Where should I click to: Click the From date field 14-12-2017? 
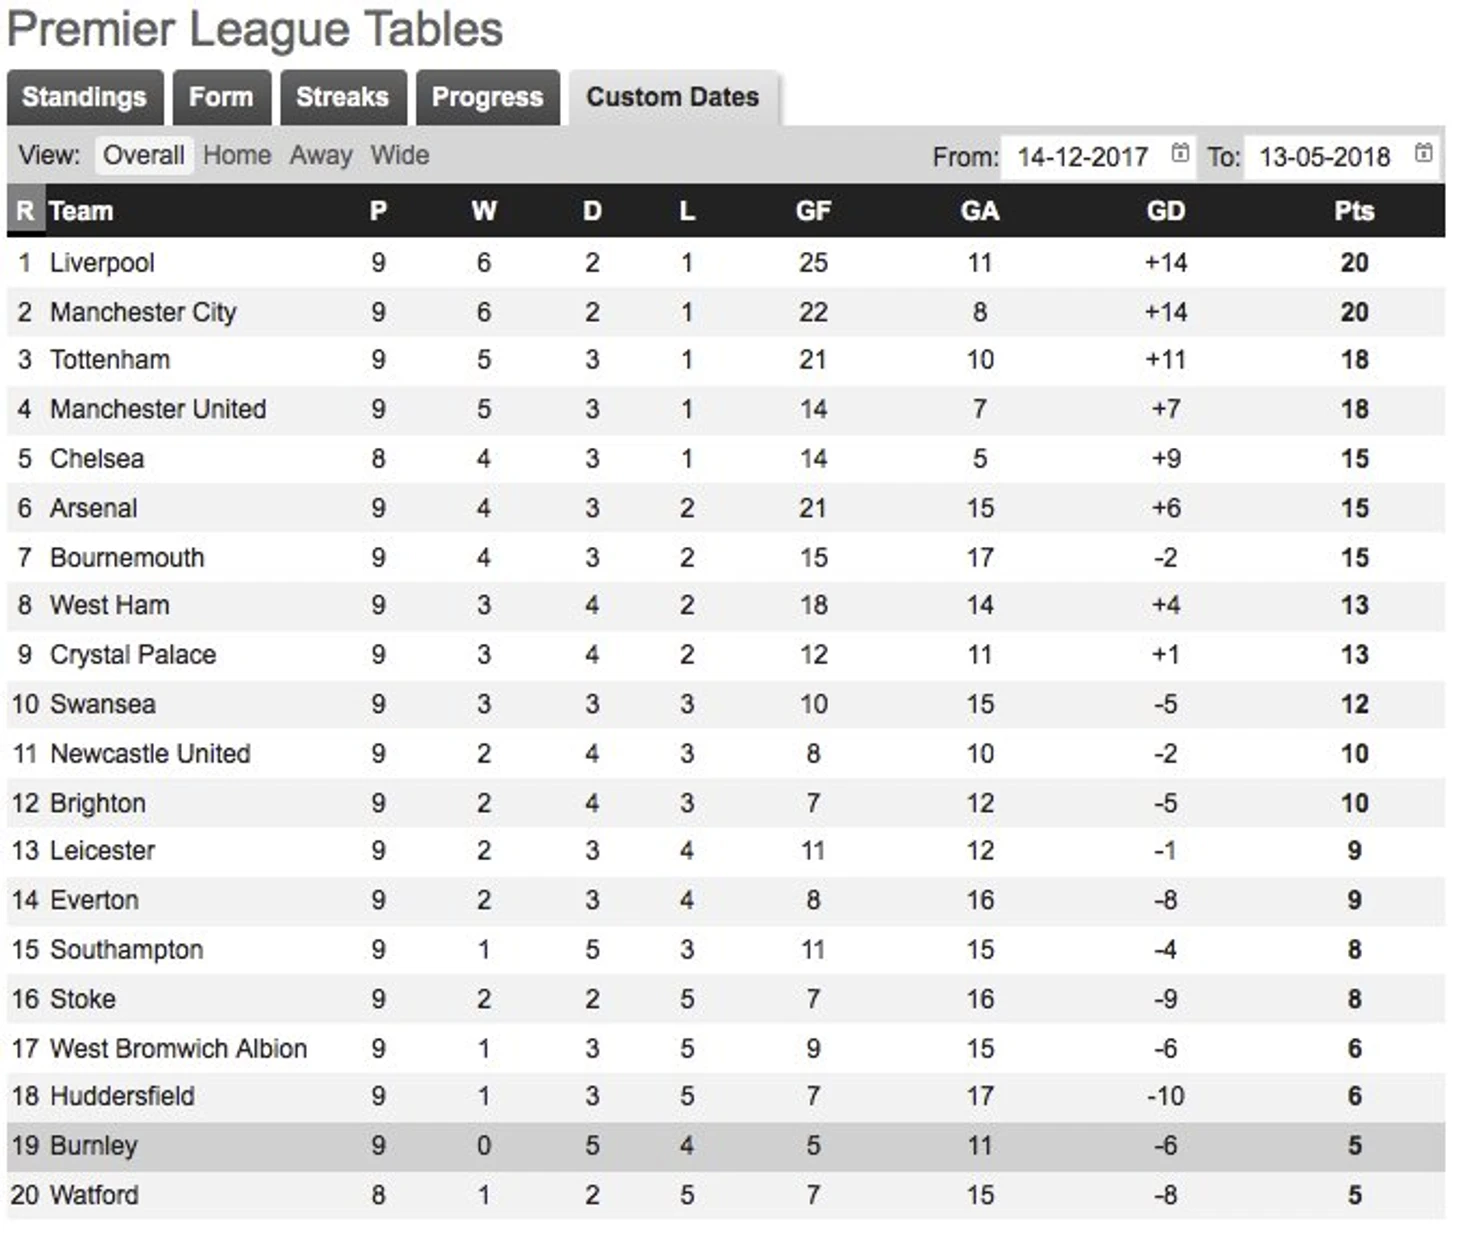1097,156
